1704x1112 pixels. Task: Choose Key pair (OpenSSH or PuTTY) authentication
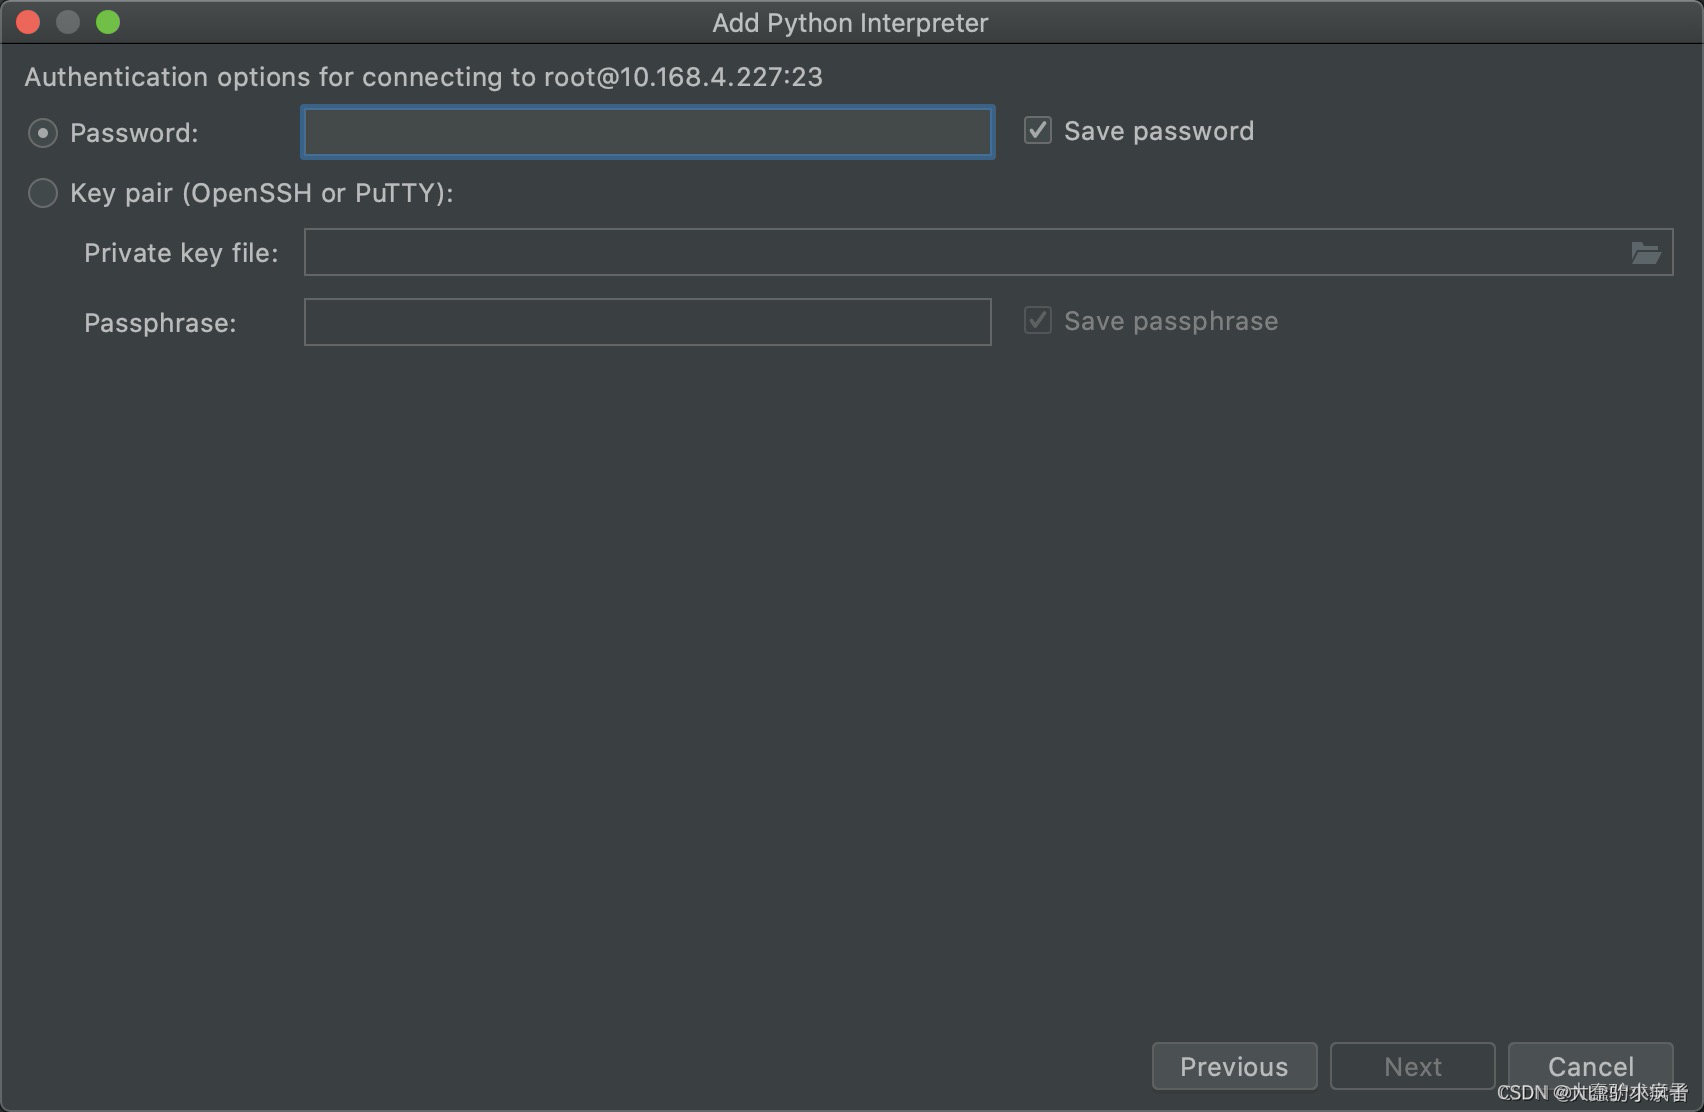[x=43, y=193]
